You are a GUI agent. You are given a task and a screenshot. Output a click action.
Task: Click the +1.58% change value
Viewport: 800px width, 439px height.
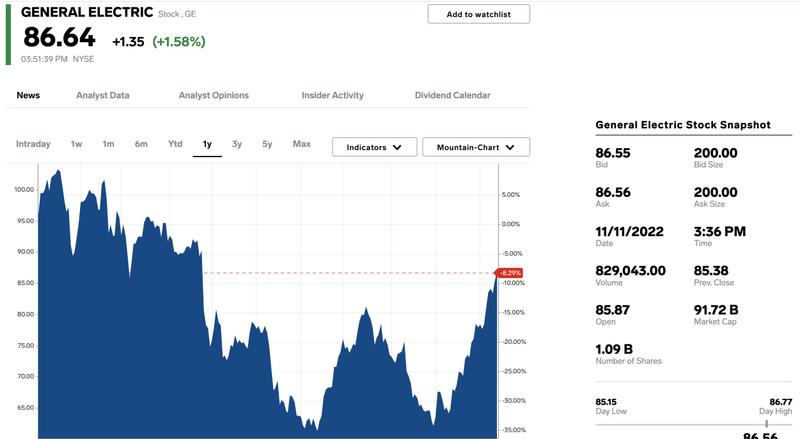[x=179, y=42]
